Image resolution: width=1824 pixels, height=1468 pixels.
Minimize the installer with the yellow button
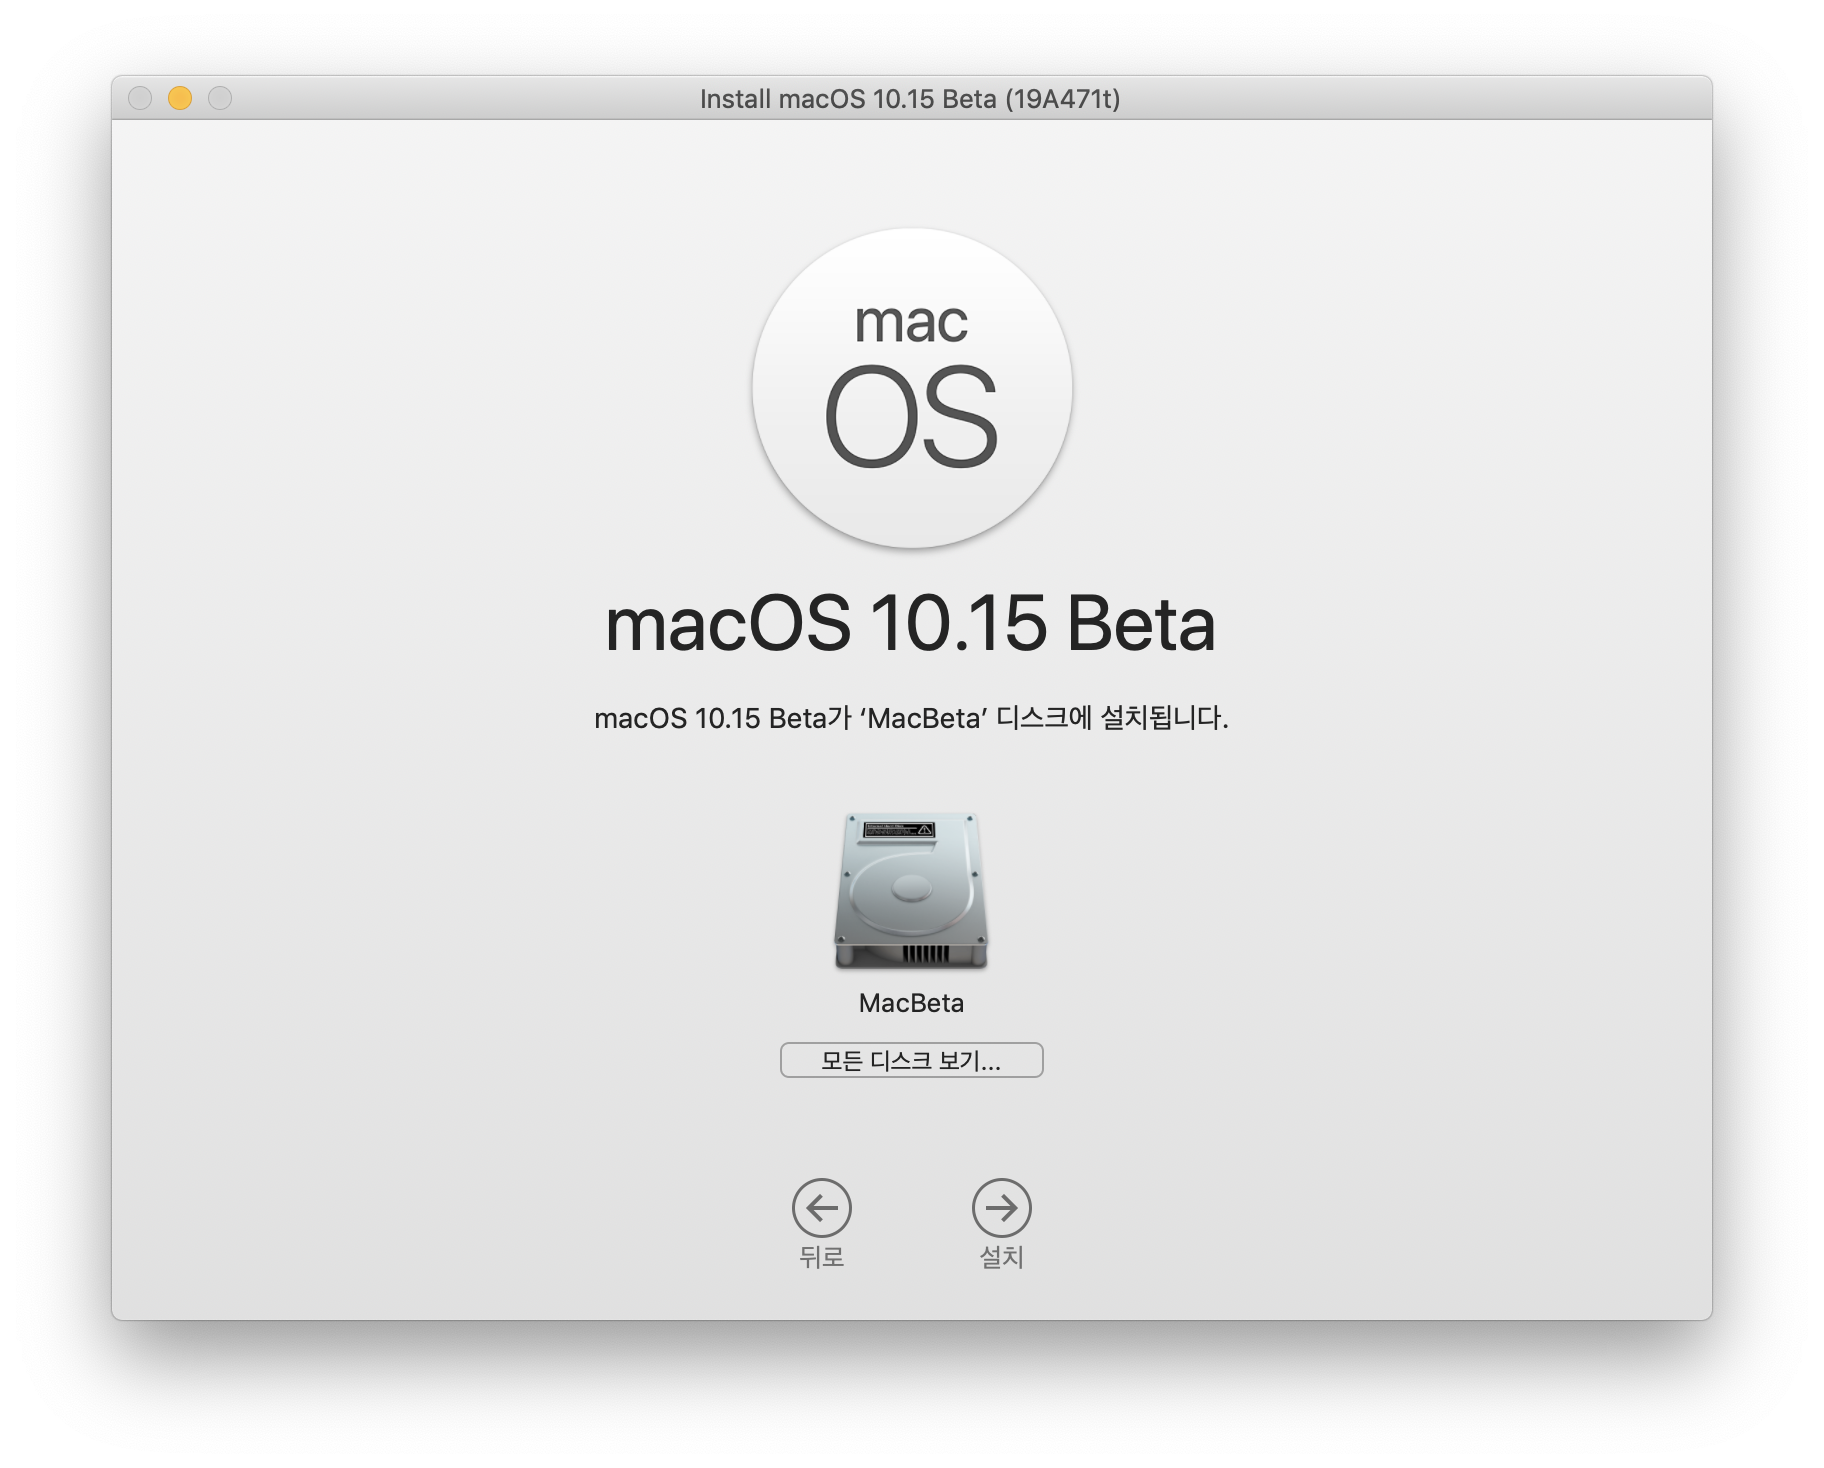[180, 98]
